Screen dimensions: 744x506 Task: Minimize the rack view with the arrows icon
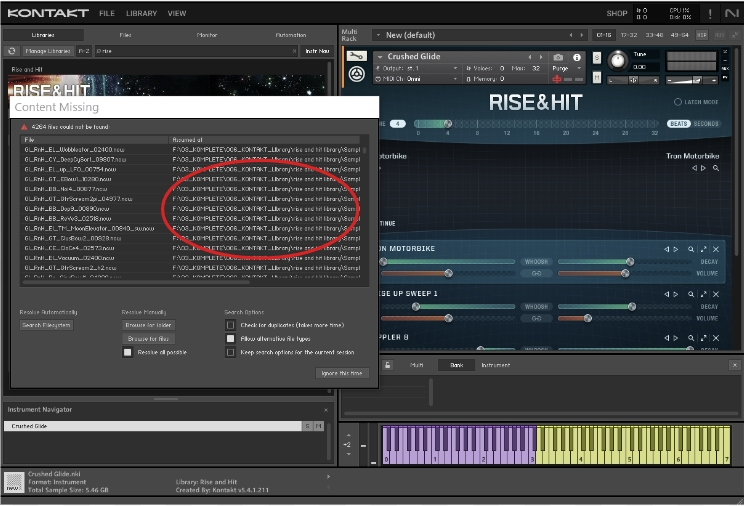click(735, 35)
